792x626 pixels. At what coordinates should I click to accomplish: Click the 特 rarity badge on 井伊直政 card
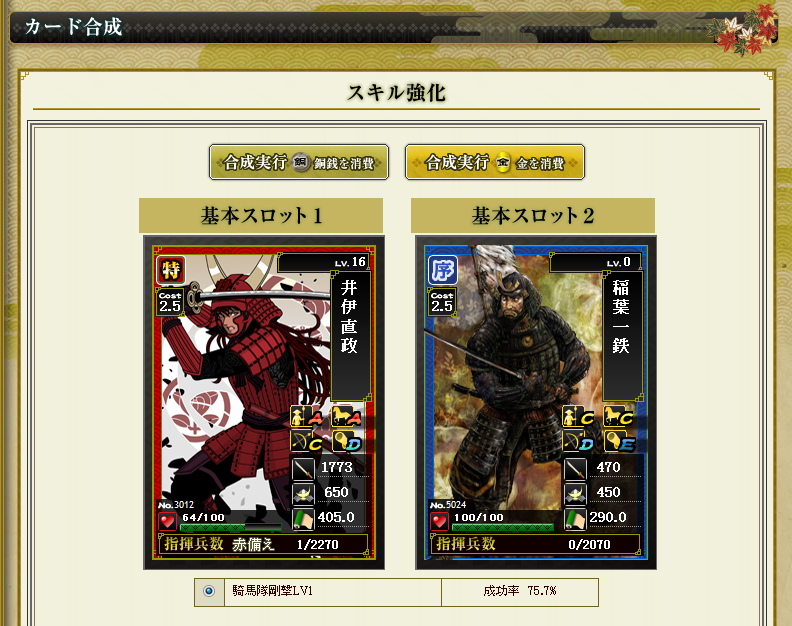pos(171,270)
